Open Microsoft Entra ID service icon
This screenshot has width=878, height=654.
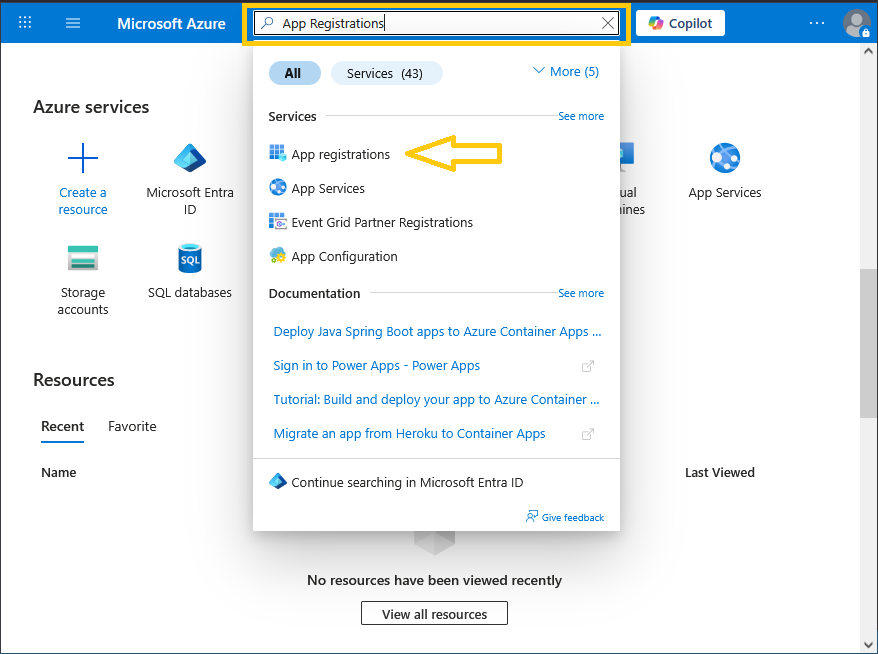pos(190,158)
